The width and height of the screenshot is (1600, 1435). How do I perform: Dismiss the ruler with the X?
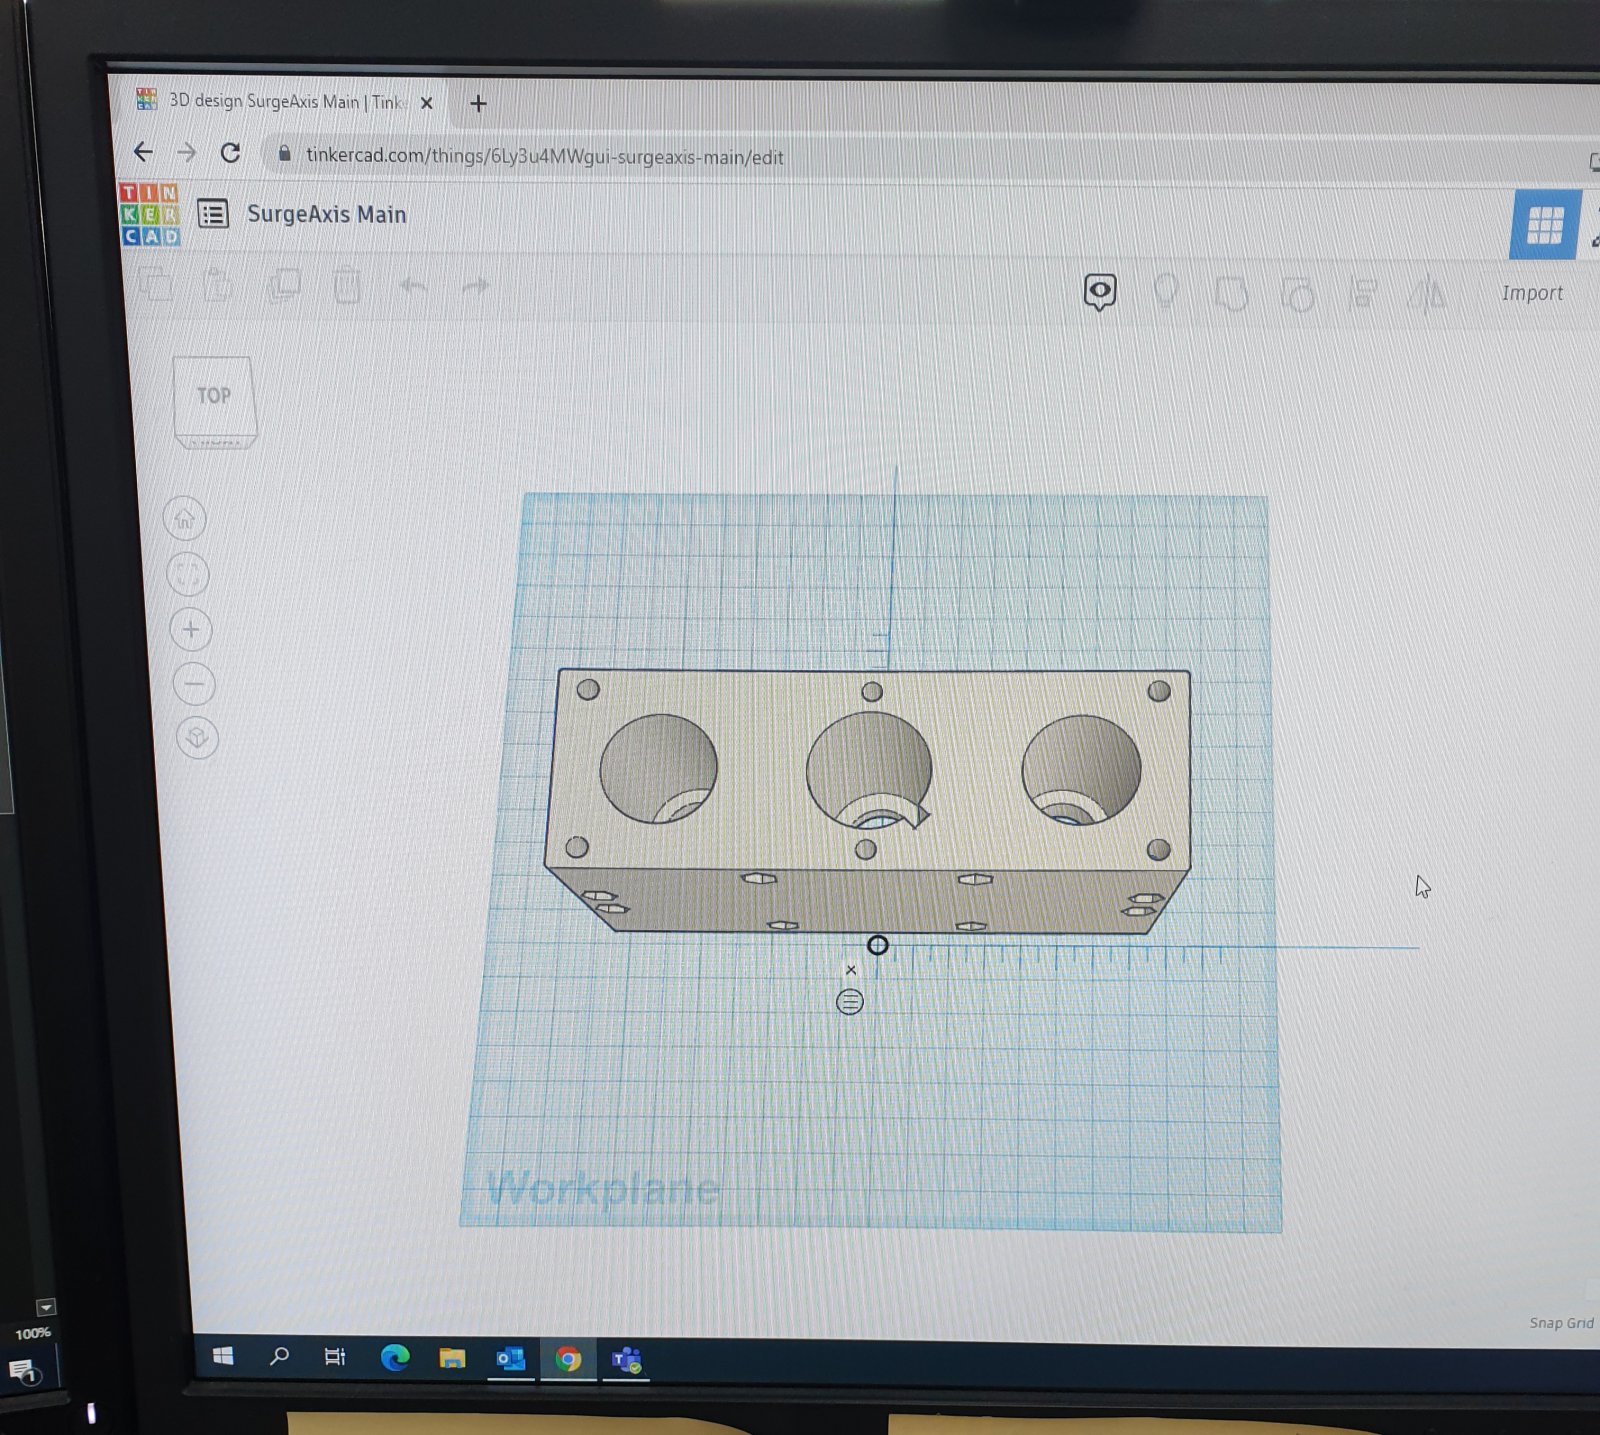coord(851,970)
